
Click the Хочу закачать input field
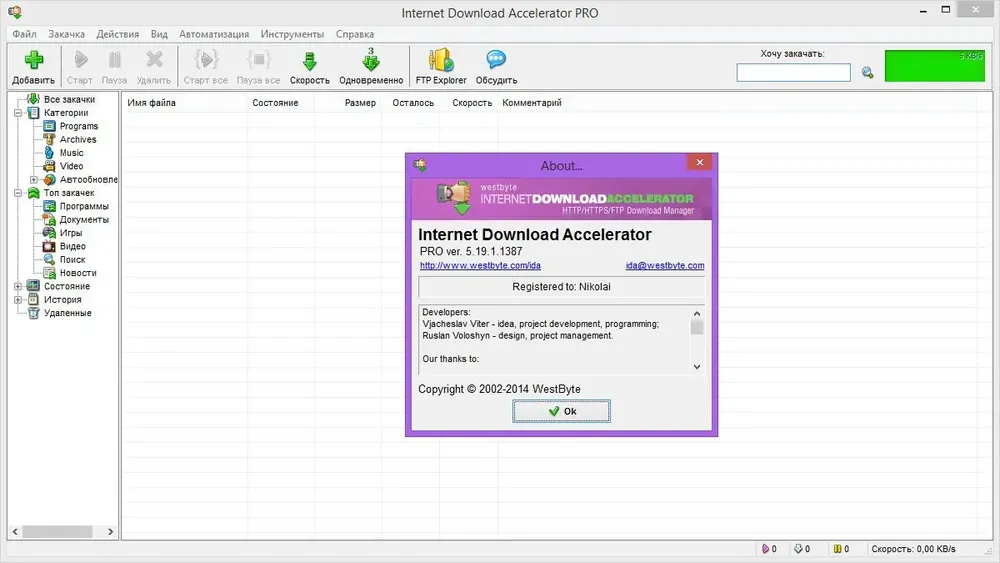tap(793, 73)
